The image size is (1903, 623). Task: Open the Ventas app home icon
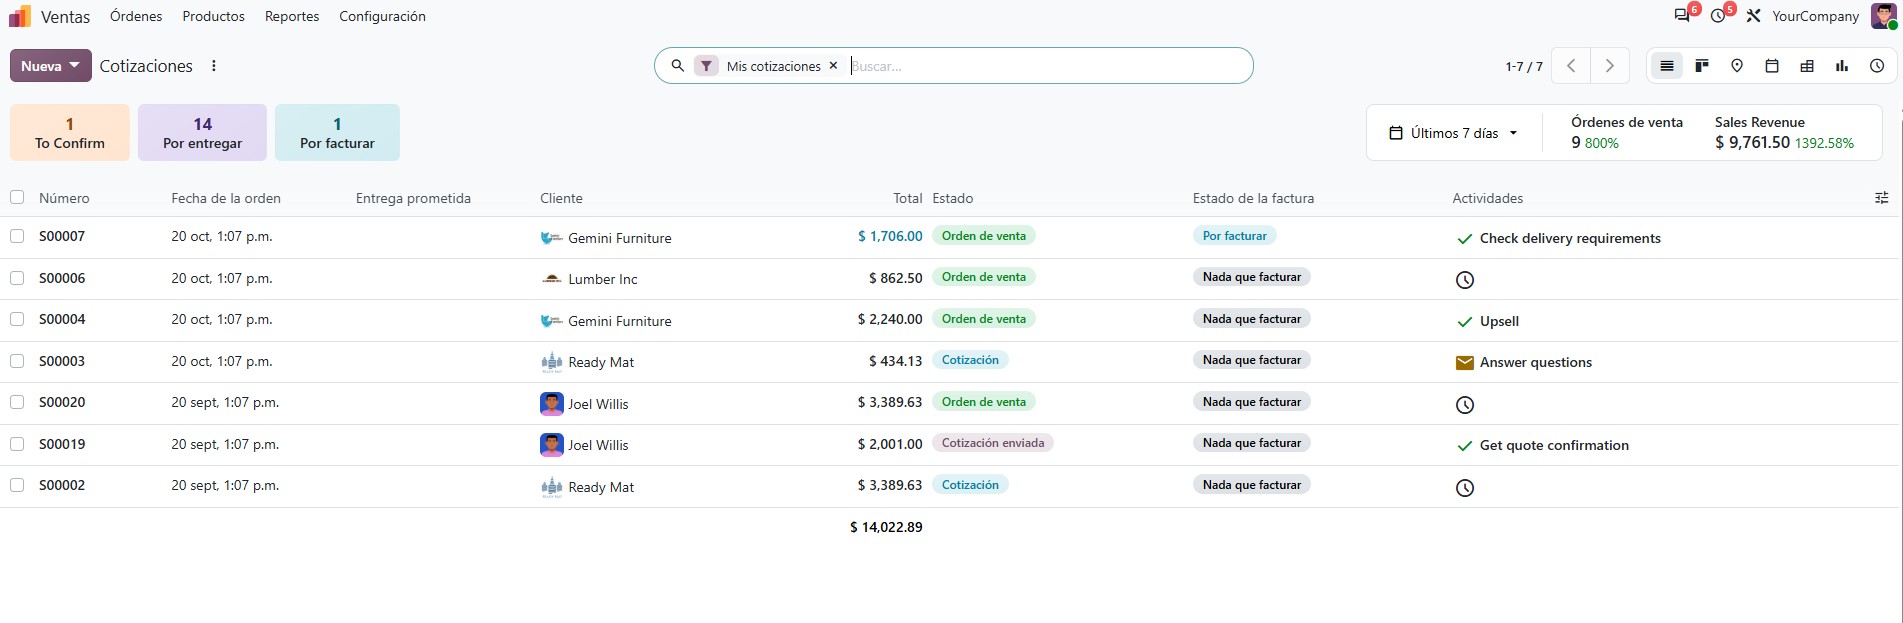tap(20, 16)
